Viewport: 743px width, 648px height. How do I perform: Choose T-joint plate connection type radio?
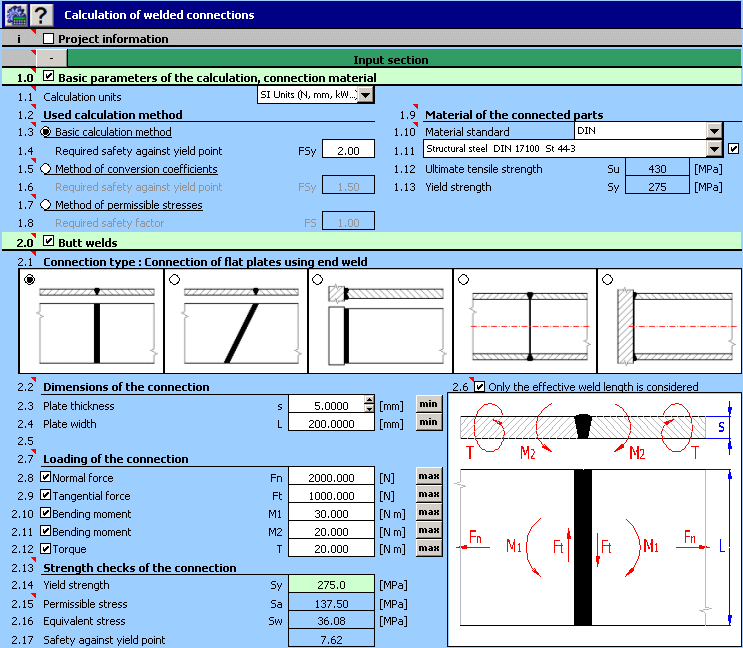(x=317, y=280)
